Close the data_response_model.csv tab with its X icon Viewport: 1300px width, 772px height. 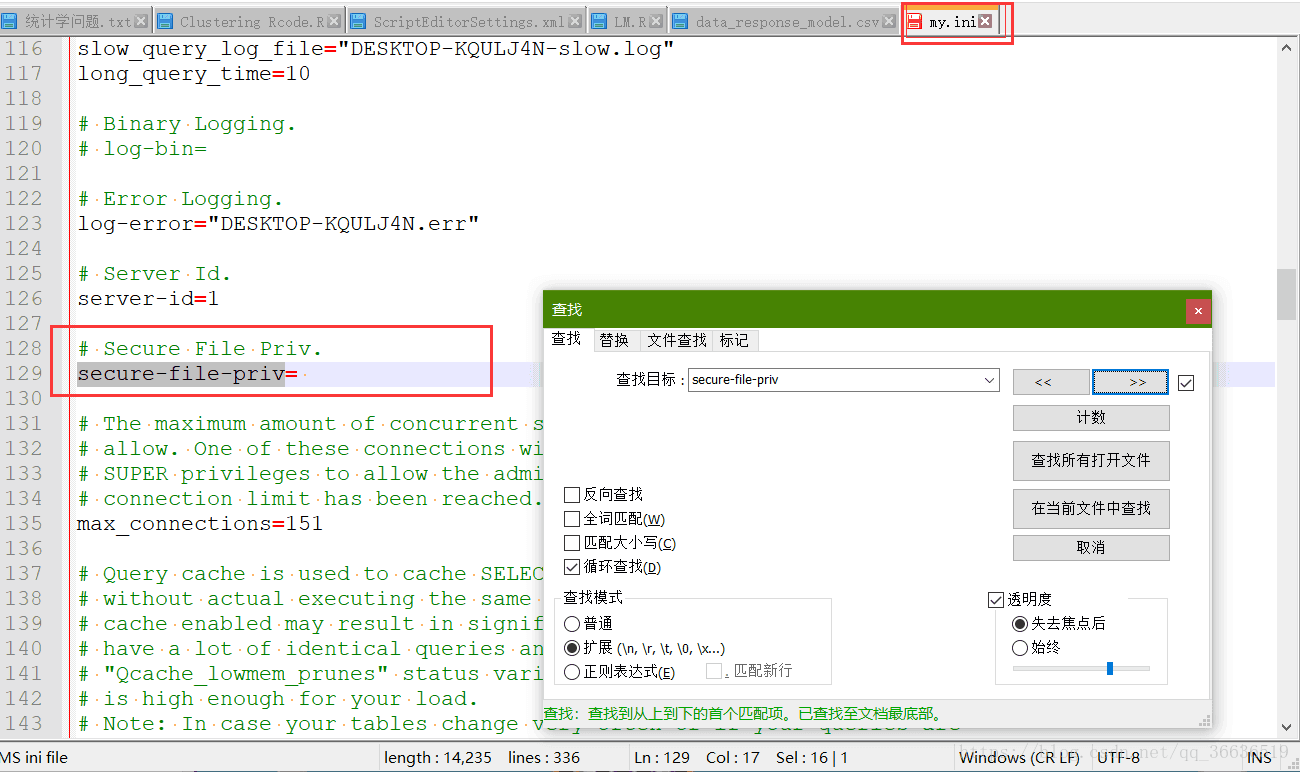click(x=887, y=21)
